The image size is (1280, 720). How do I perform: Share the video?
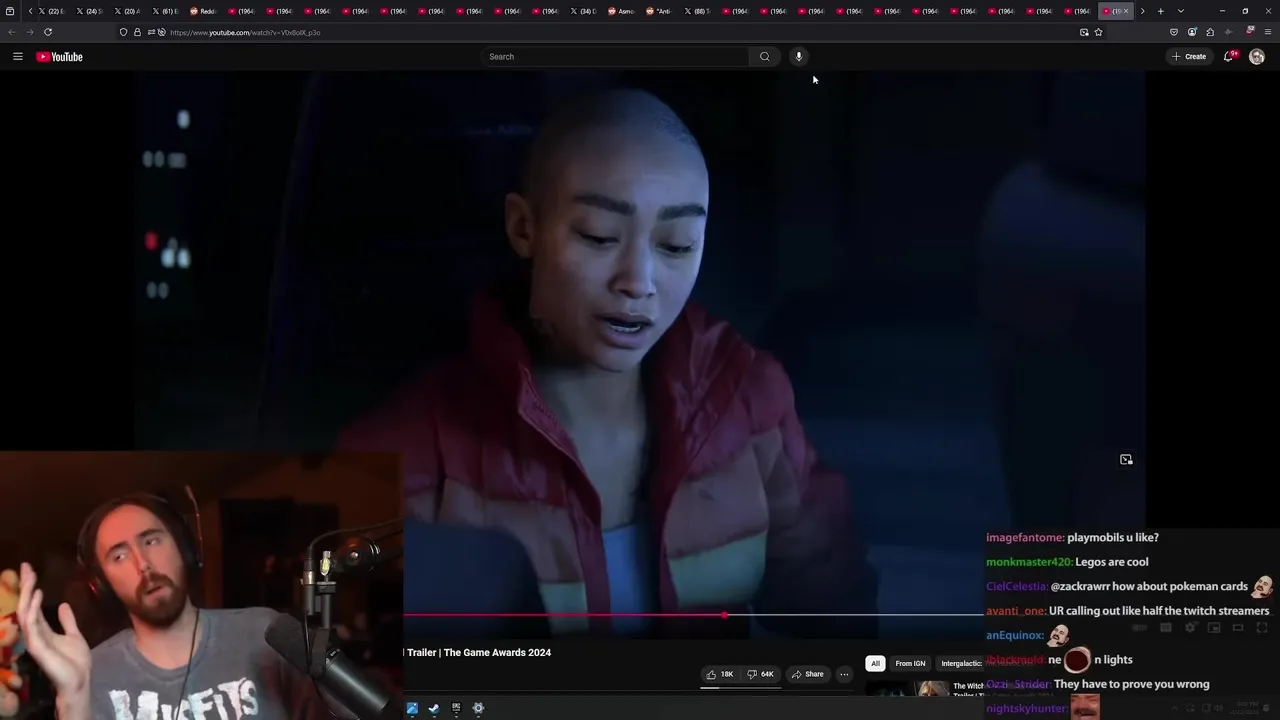pos(807,674)
